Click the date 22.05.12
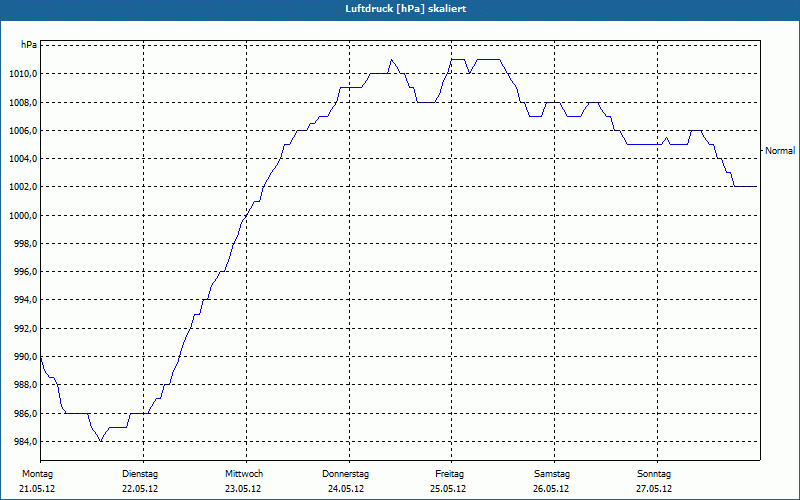 click(x=140, y=489)
